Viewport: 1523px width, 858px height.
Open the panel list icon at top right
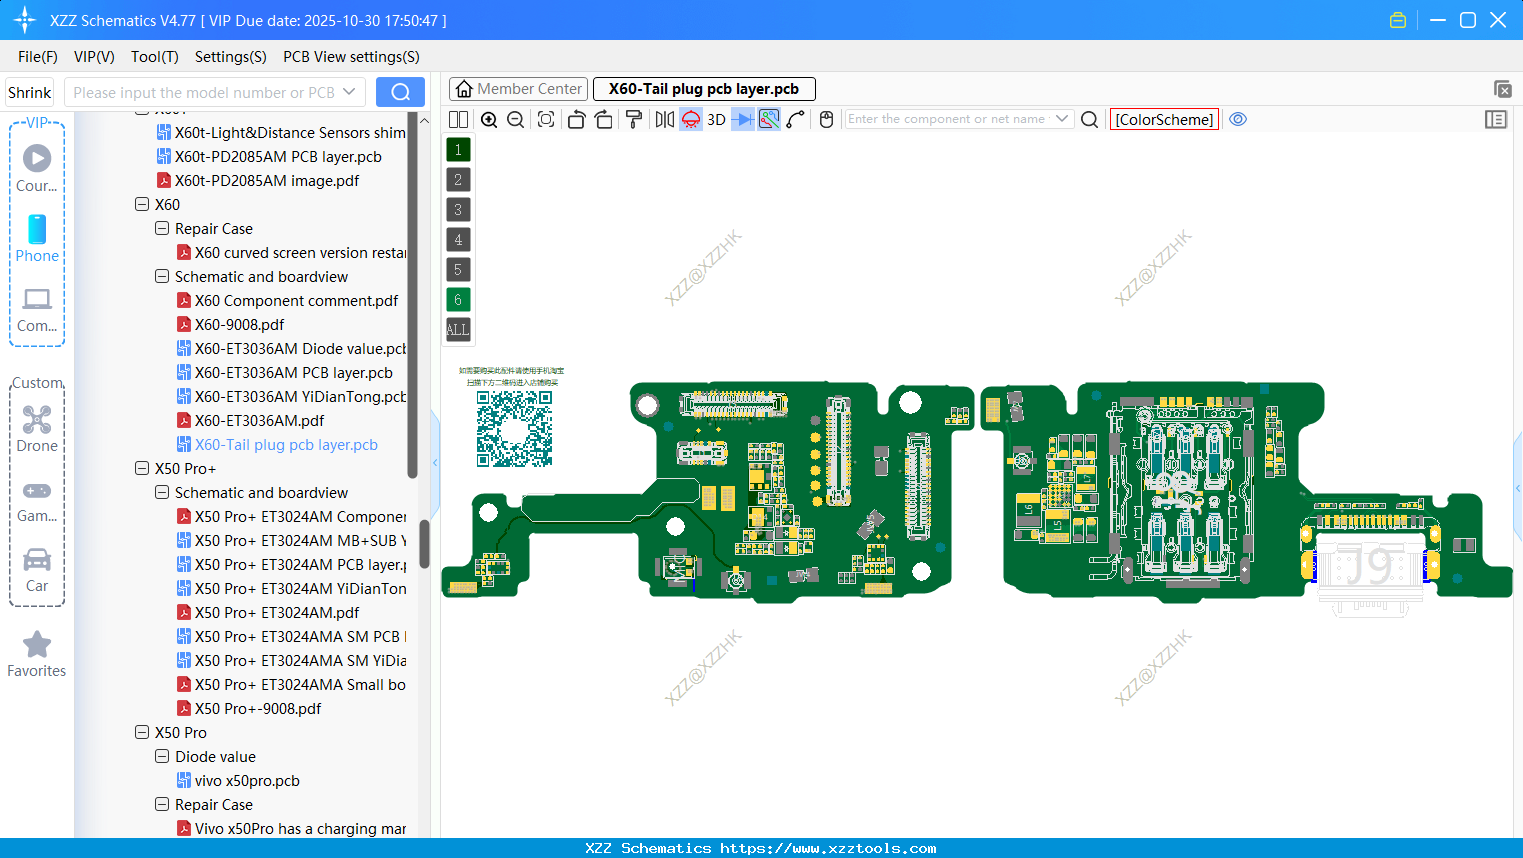pyautogui.click(x=1496, y=119)
